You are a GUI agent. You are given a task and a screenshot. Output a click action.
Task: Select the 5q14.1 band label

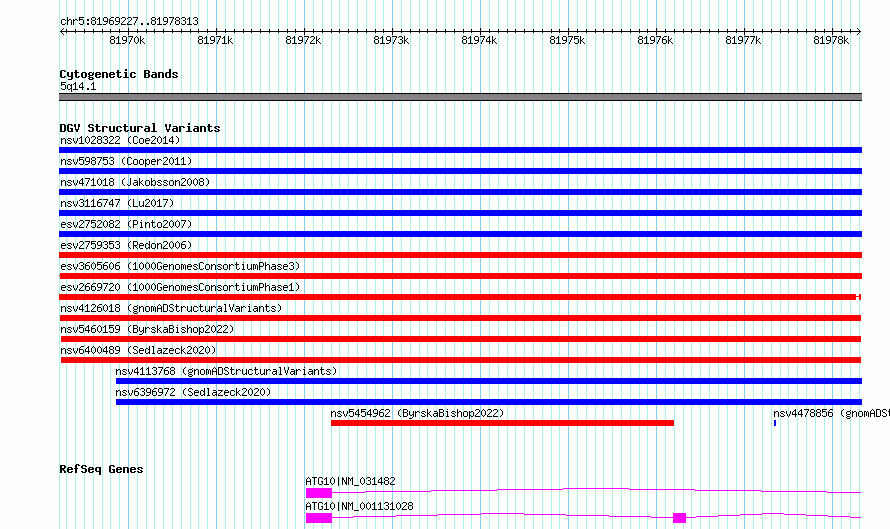tap(78, 86)
